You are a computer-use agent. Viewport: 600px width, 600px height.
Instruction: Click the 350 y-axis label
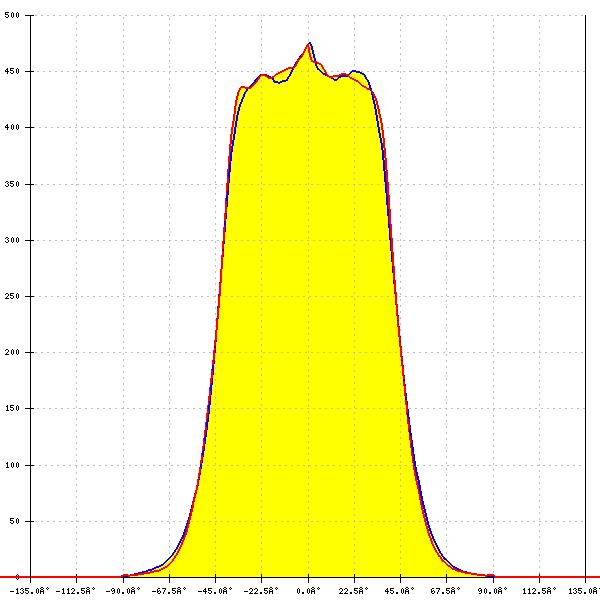(11, 184)
